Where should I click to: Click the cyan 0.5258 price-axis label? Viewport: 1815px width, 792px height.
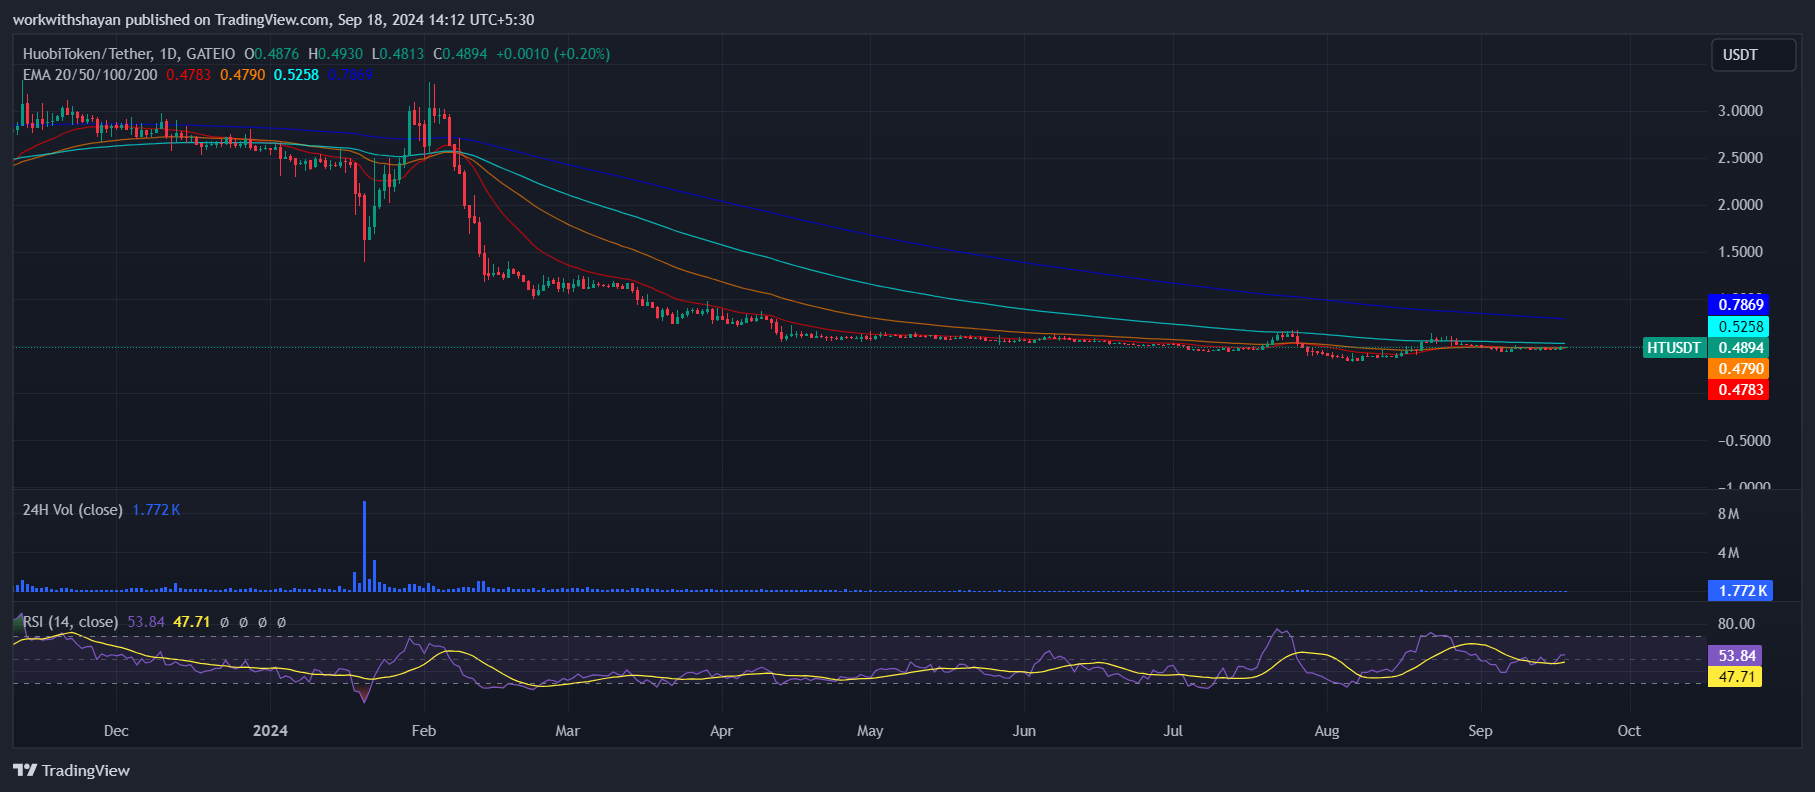pos(1739,326)
